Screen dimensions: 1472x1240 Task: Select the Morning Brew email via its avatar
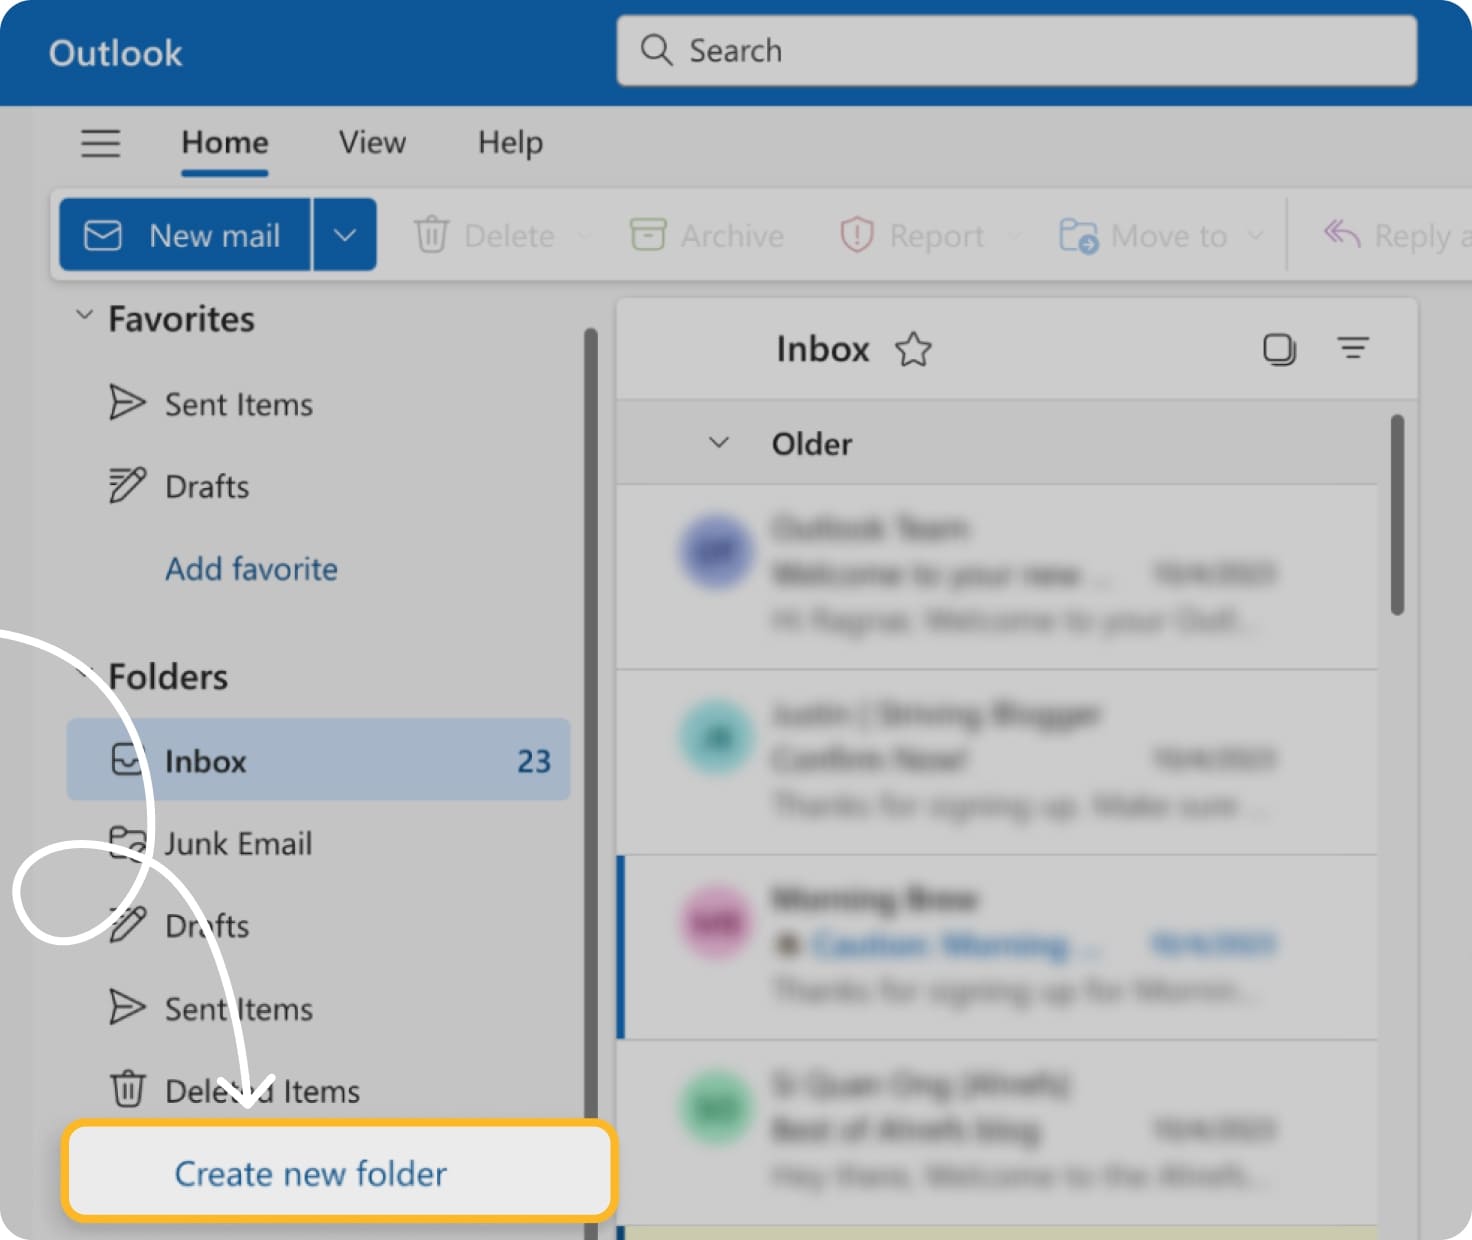click(716, 921)
